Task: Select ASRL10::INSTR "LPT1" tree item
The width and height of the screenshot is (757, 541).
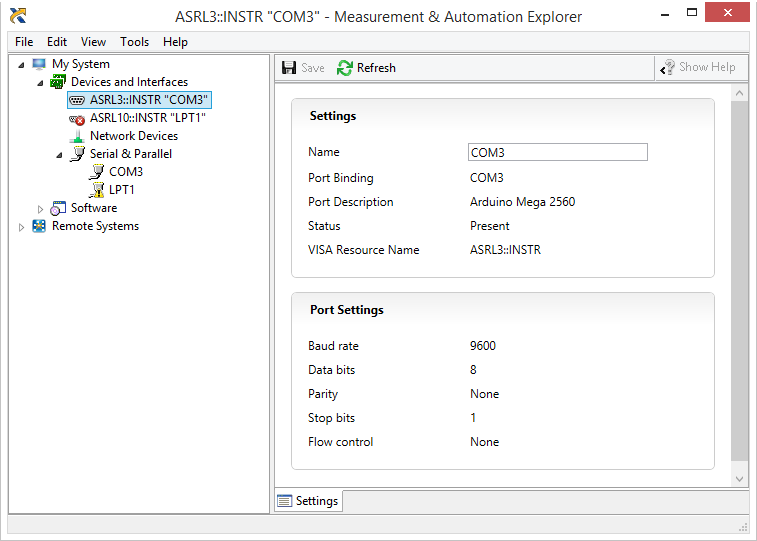Action: coord(148,118)
